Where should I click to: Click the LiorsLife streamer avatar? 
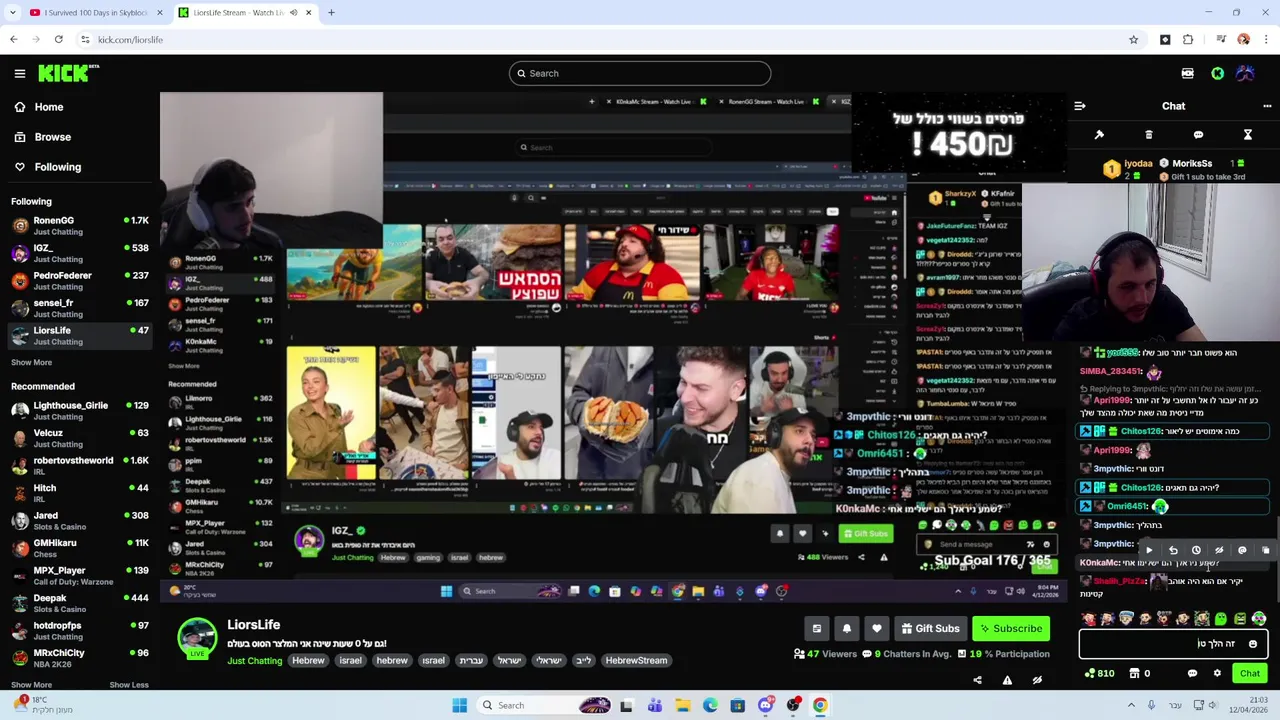click(x=197, y=638)
